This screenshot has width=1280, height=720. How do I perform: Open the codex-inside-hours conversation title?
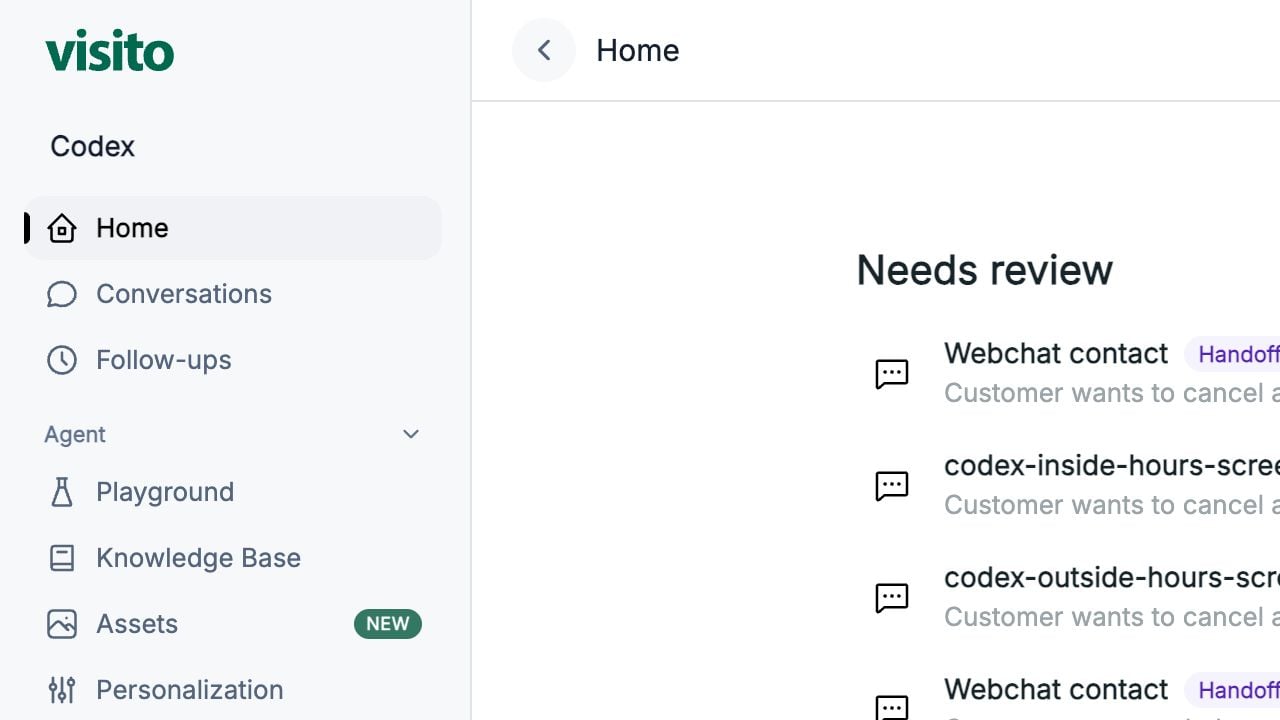coord(1112,466)
